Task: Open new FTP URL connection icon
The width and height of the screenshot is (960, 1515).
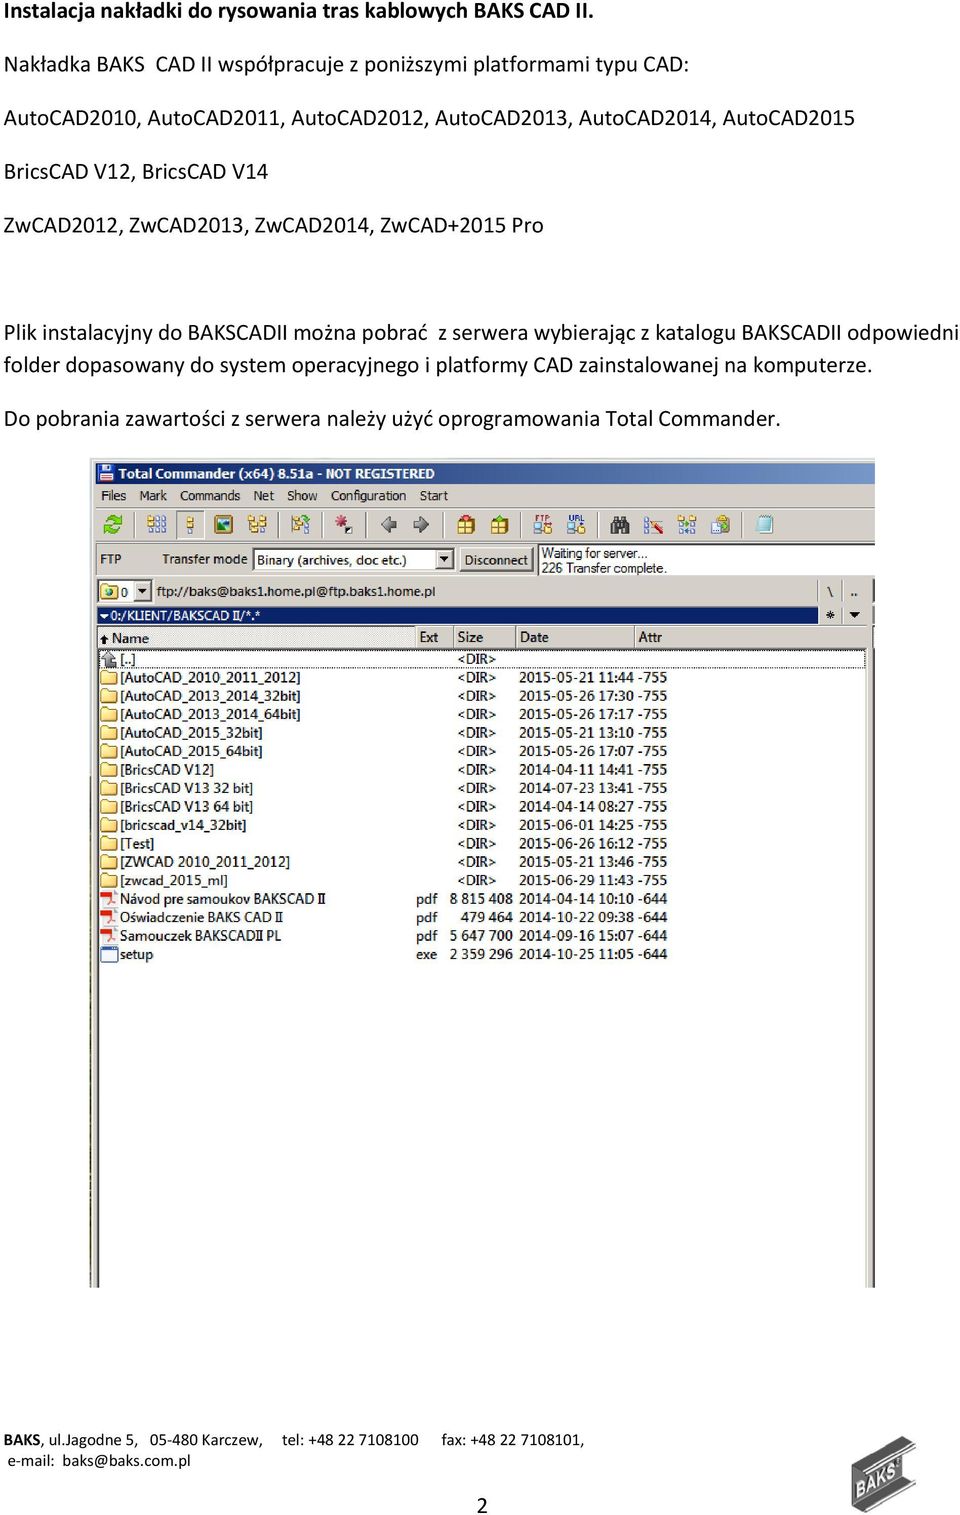Action: click(576, 524)
